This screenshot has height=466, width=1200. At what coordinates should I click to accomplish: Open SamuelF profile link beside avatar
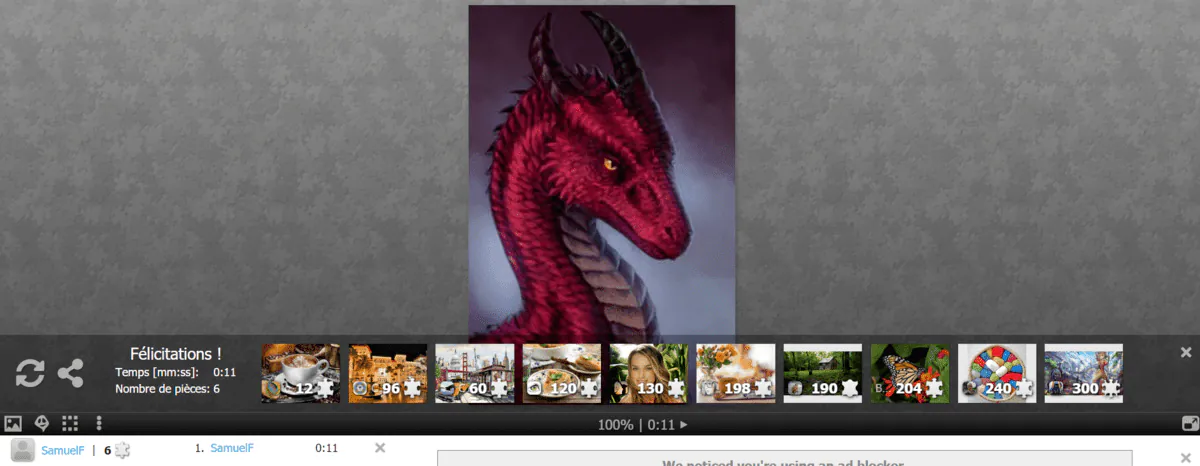pos(63,450)
